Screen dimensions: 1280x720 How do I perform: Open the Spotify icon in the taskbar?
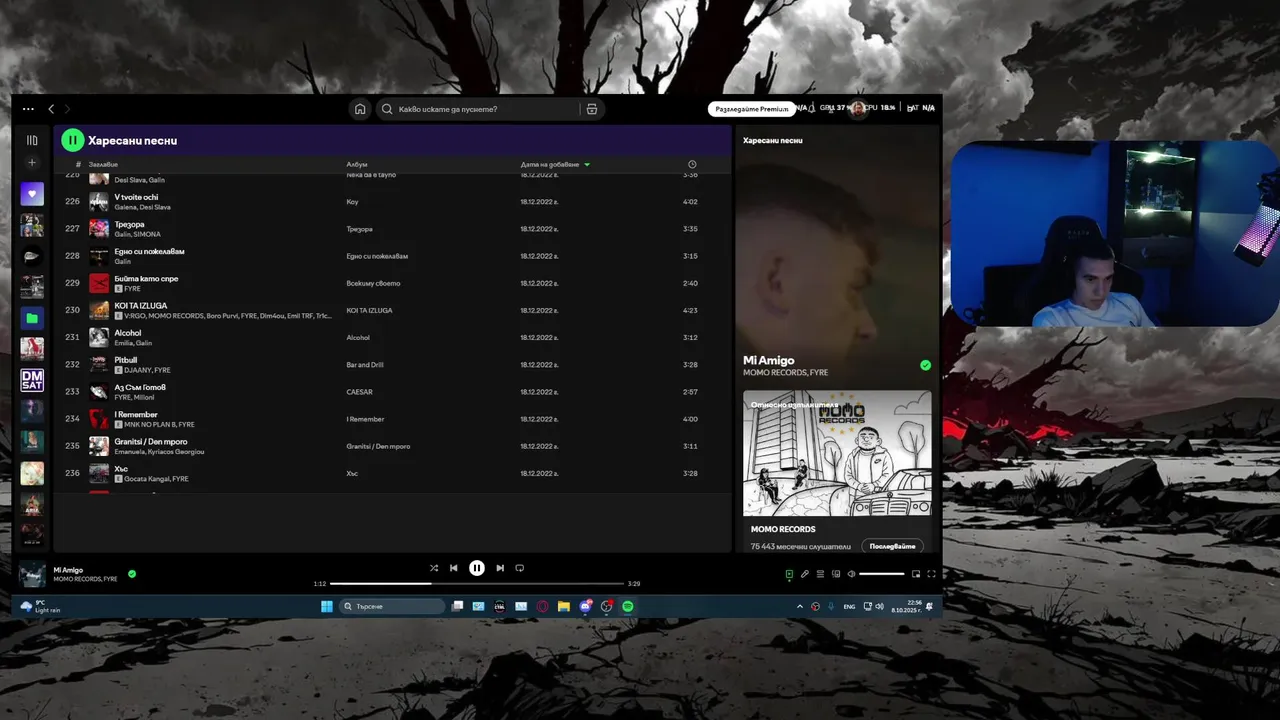(x=628, y=606)
